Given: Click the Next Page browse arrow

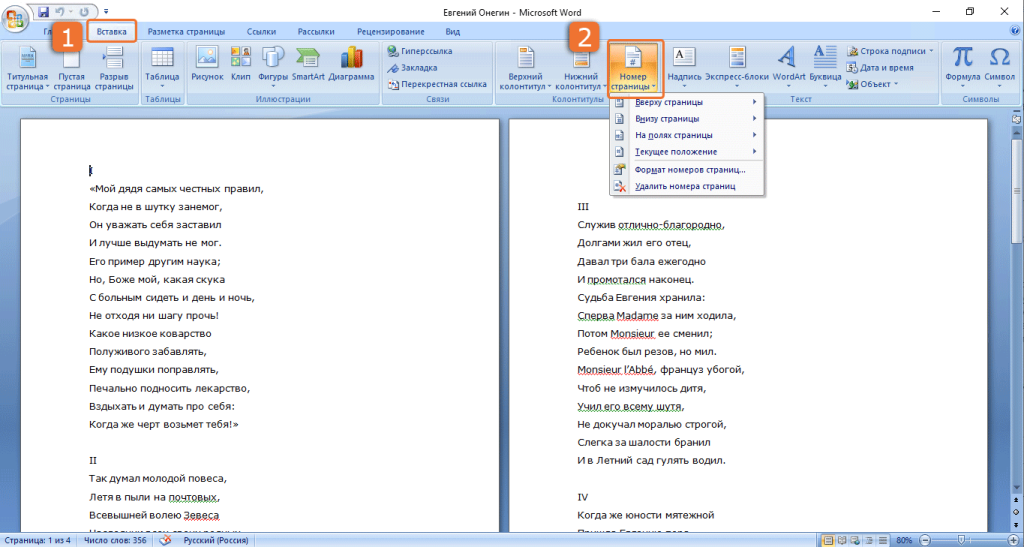Looking at the screenshot, I should (x=1017, y=527).
